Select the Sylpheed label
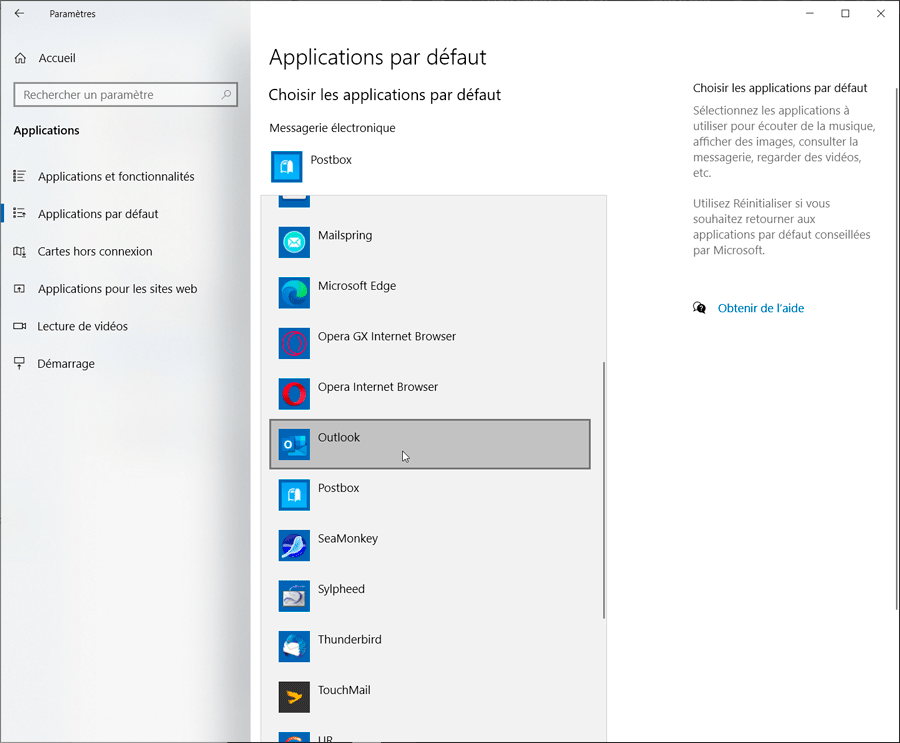The image size is (900, 743). 342,589
